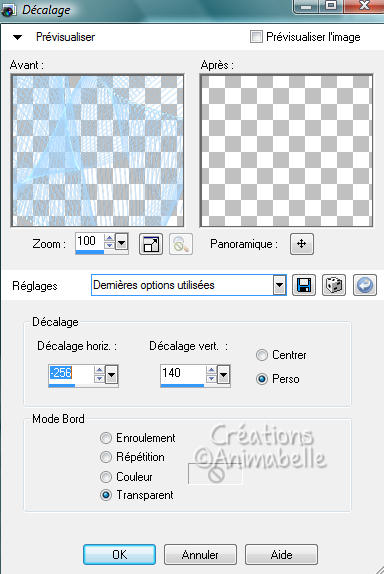
Task: Click the randomize parameters dice icon
Action: tap(334, 285)
